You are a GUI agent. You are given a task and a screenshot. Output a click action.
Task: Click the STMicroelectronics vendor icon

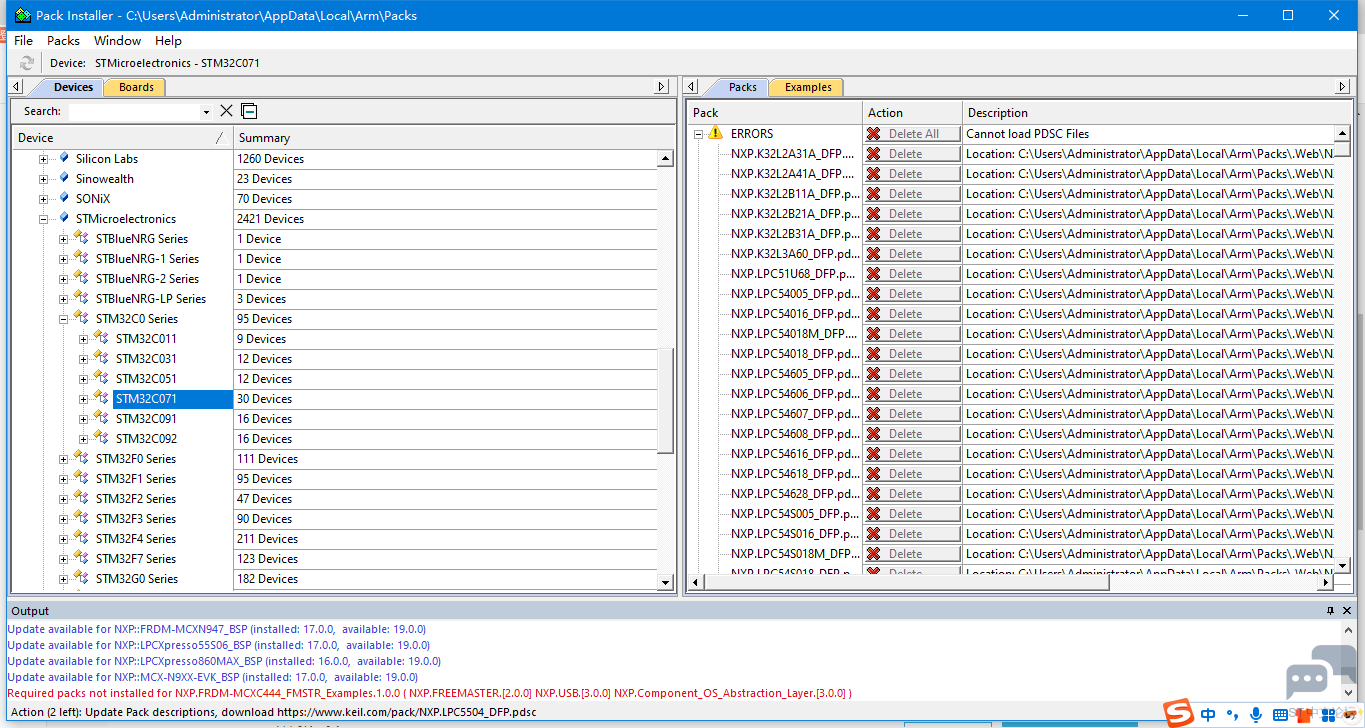(x=64, y=218)
